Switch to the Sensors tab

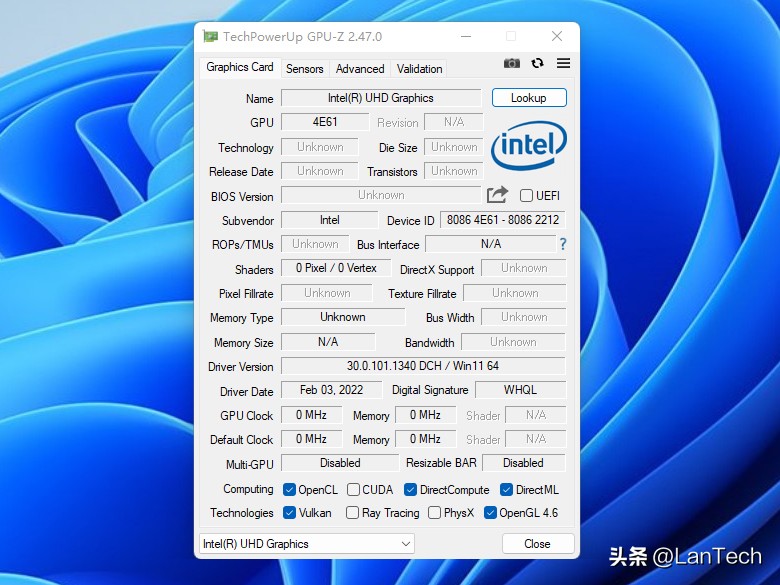pyautogui.click(x=304, y=69)
